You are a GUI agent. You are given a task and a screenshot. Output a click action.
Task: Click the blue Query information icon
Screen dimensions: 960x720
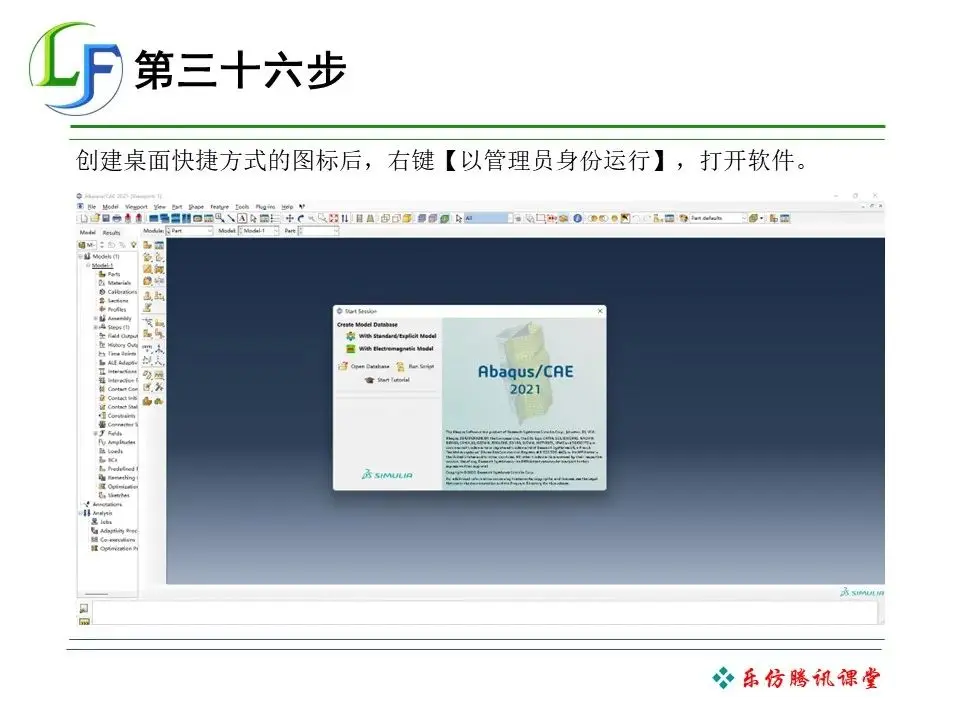pos(577,218)
